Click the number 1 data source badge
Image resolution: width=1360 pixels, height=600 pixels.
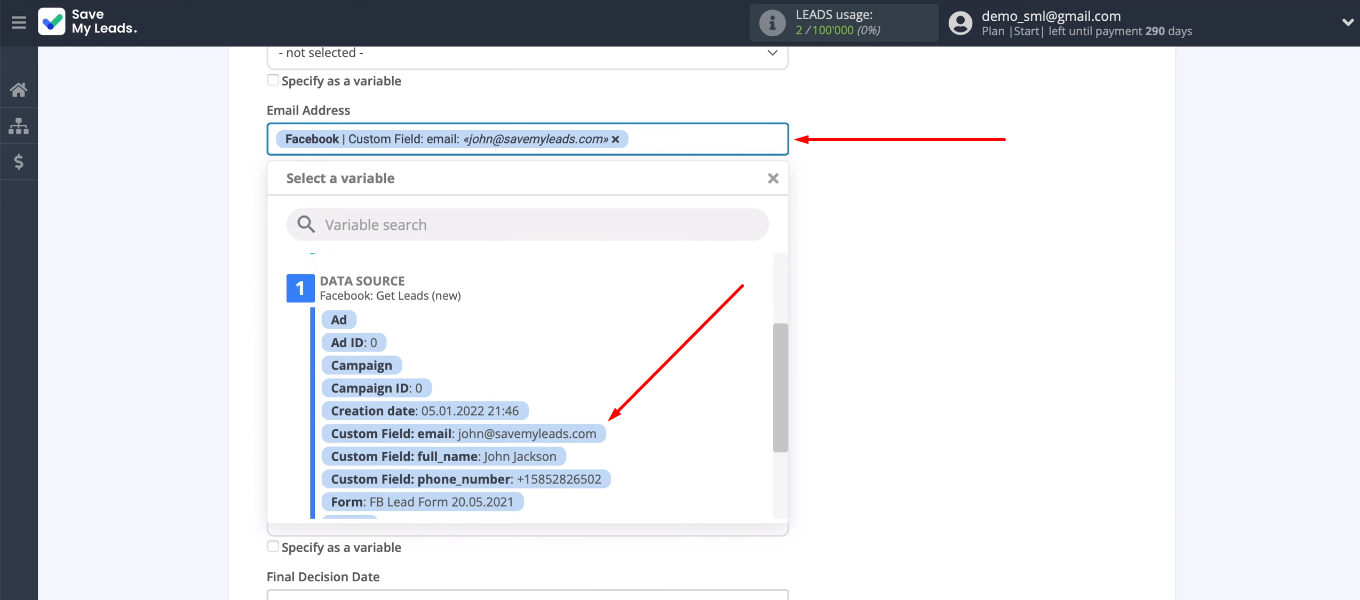click(300, 289)
